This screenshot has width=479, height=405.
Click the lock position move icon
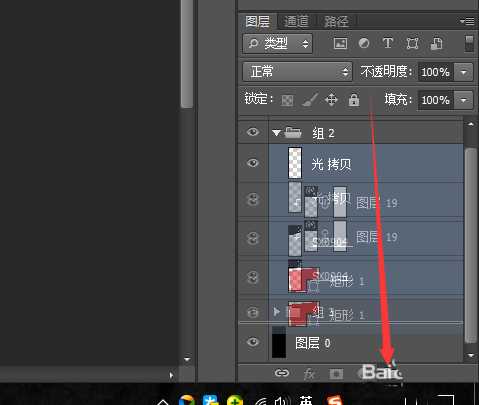tap(331, 100)
